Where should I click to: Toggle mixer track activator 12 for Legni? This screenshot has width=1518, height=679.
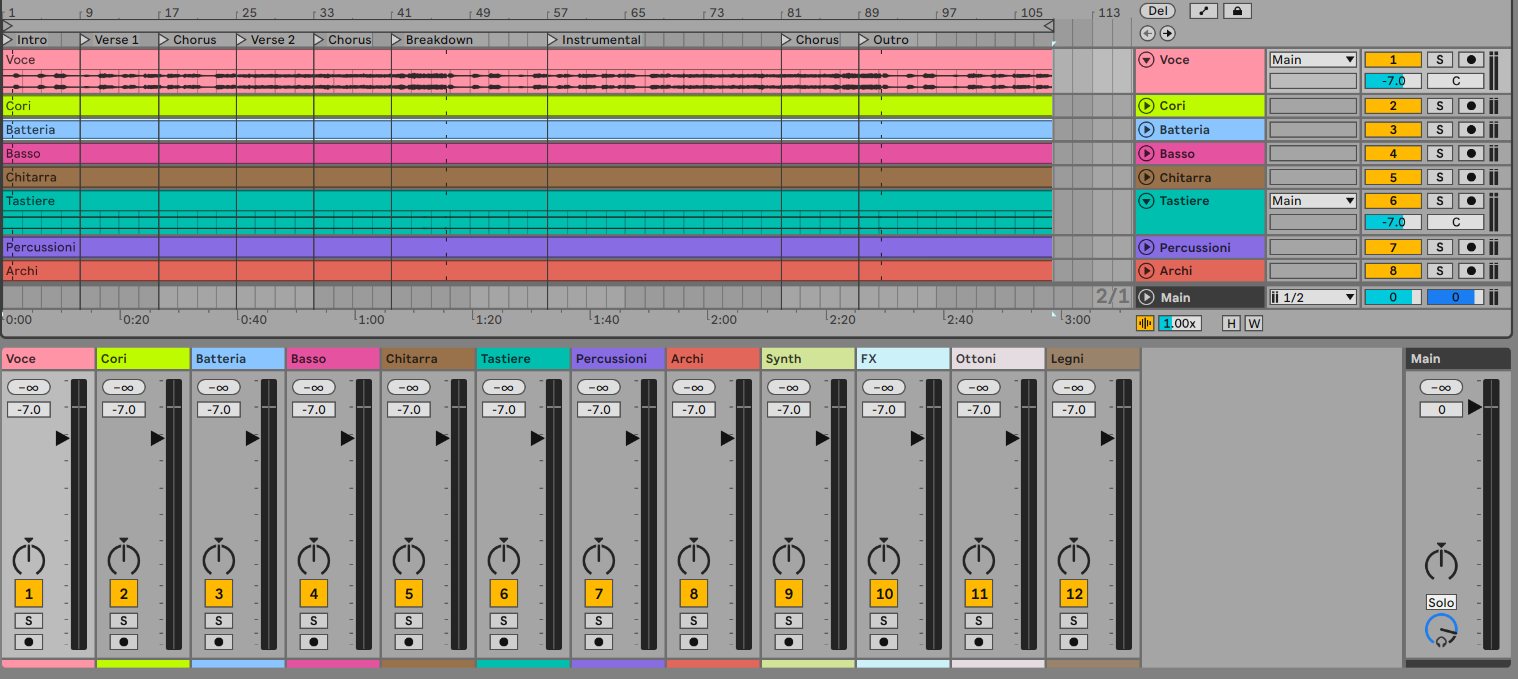coord(1074,594)
